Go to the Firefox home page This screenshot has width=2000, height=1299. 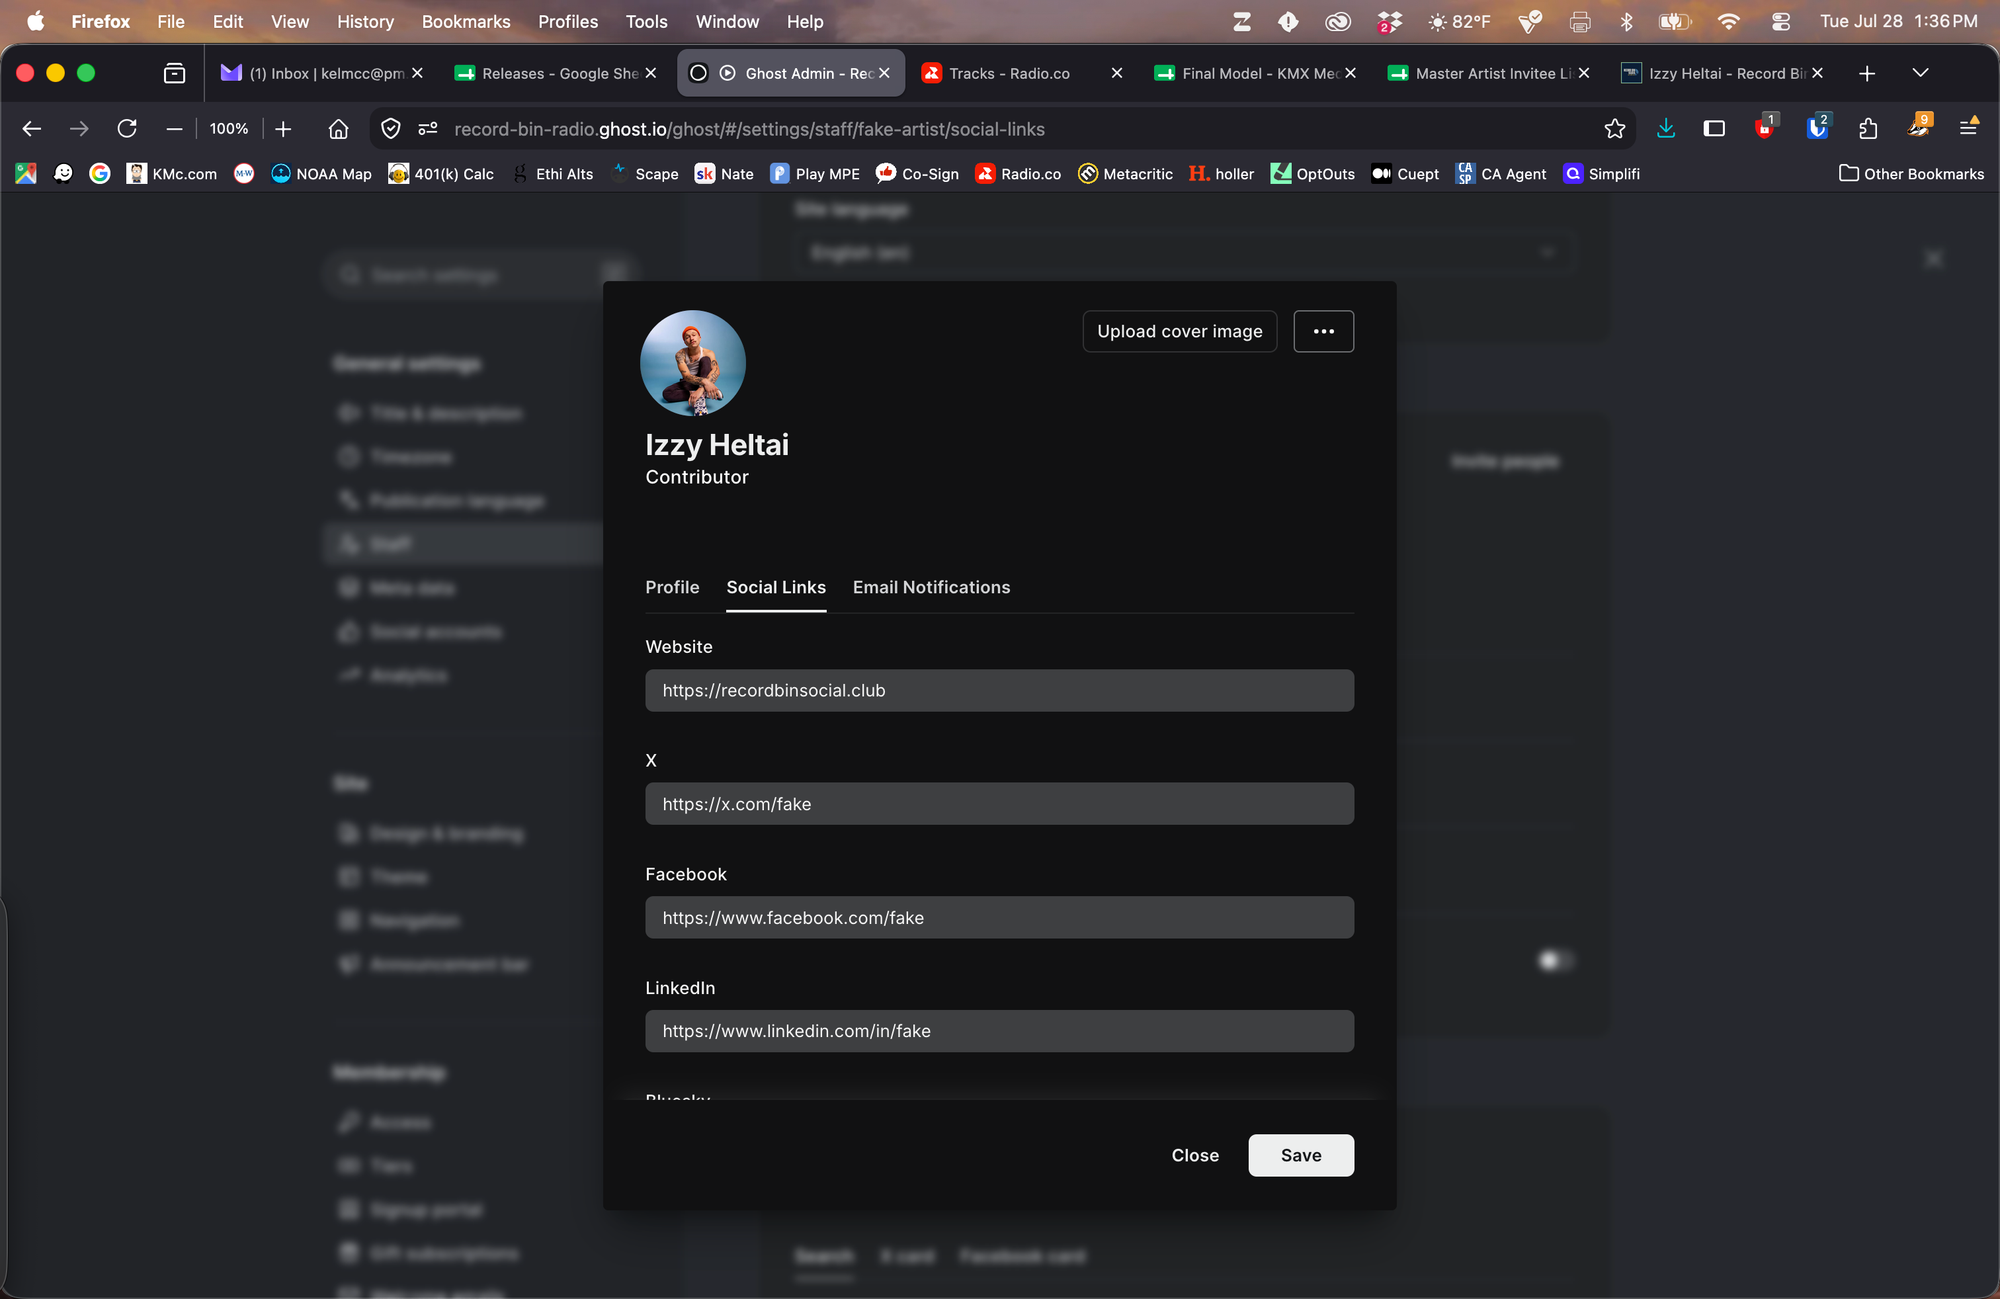tap(338, 129)
